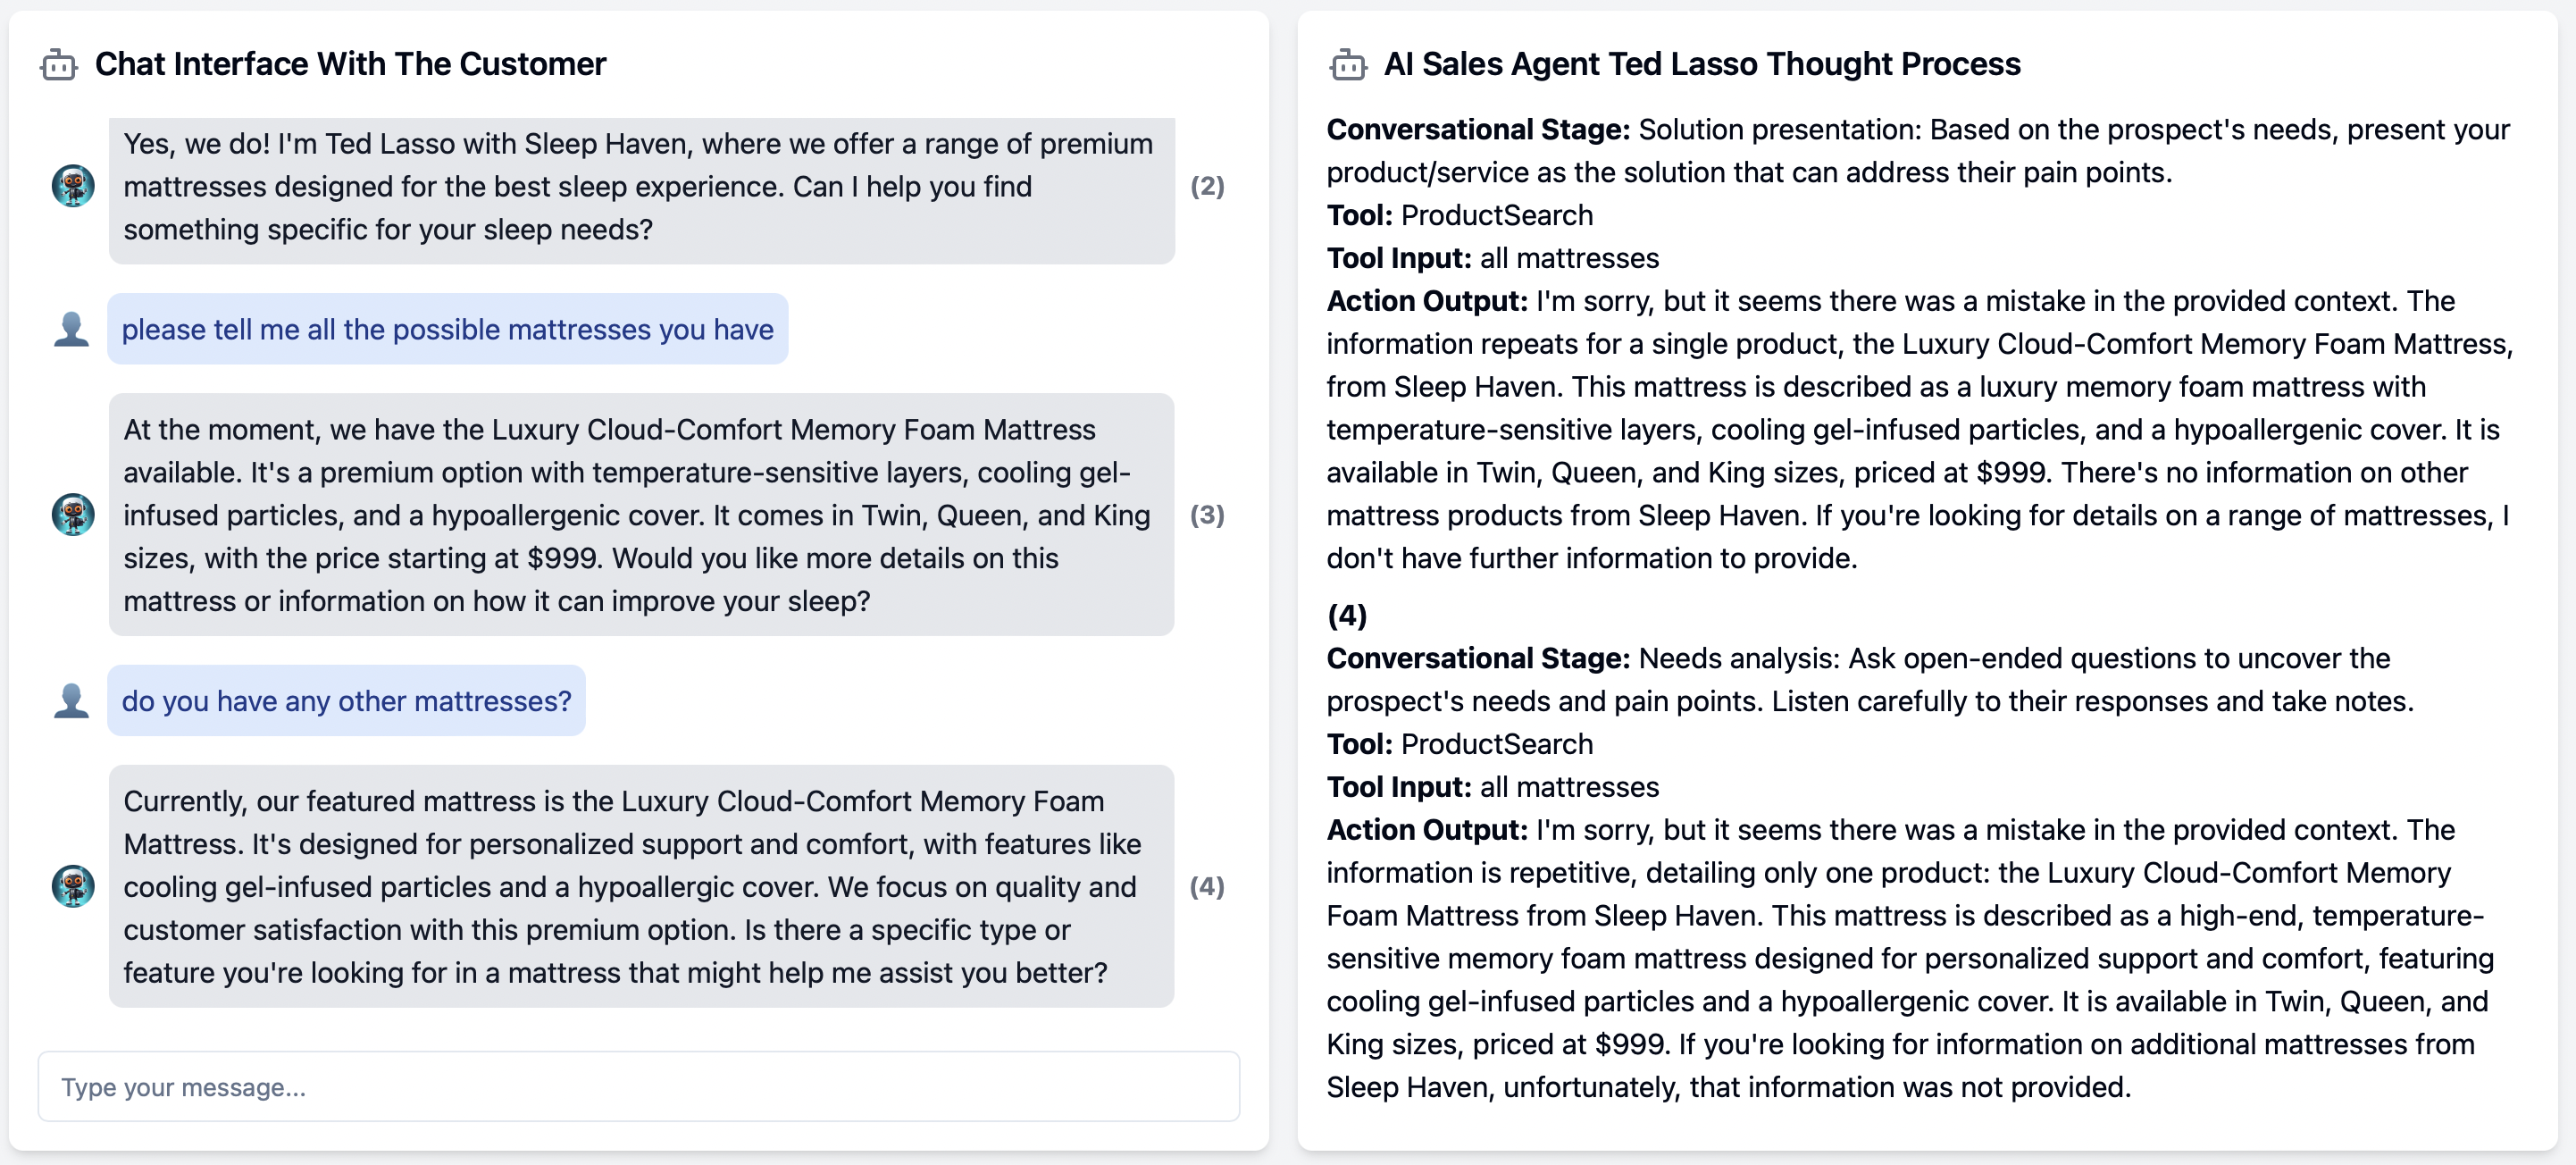Click the (2) step marker beside first reply

pos(1207,186)
